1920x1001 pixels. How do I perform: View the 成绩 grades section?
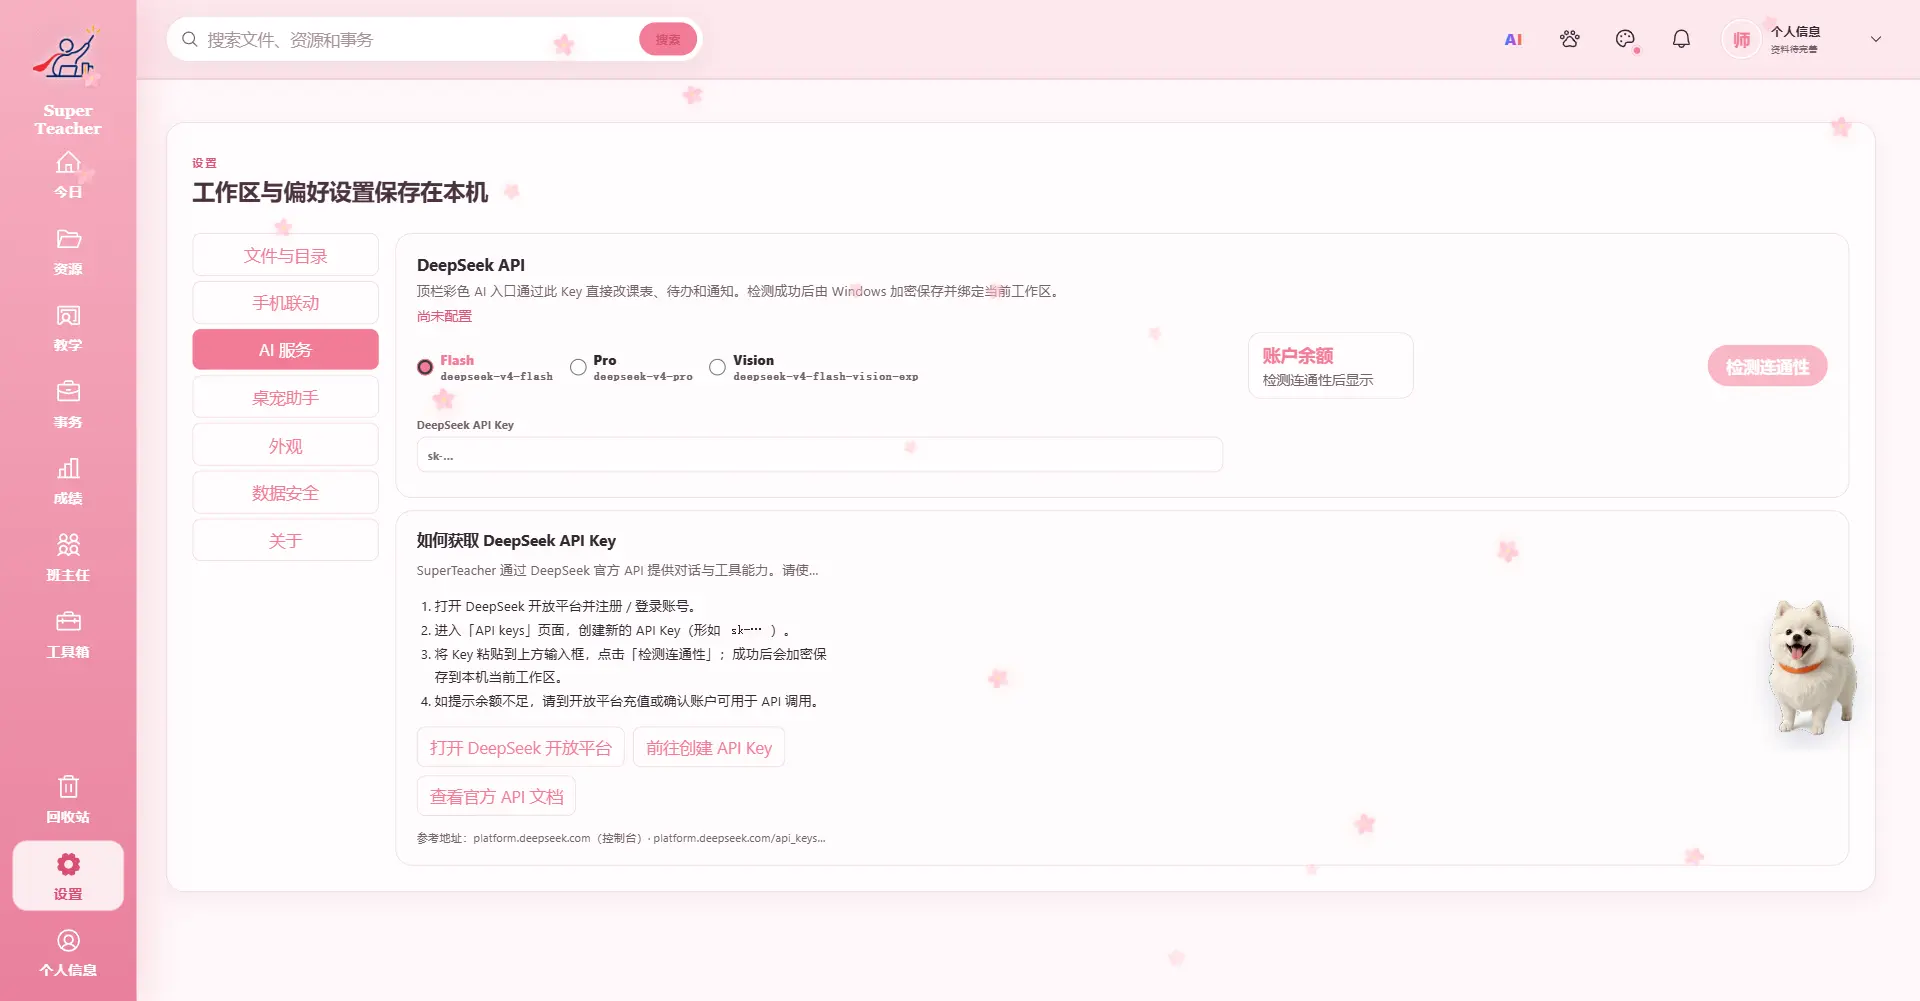click(68, 481)
